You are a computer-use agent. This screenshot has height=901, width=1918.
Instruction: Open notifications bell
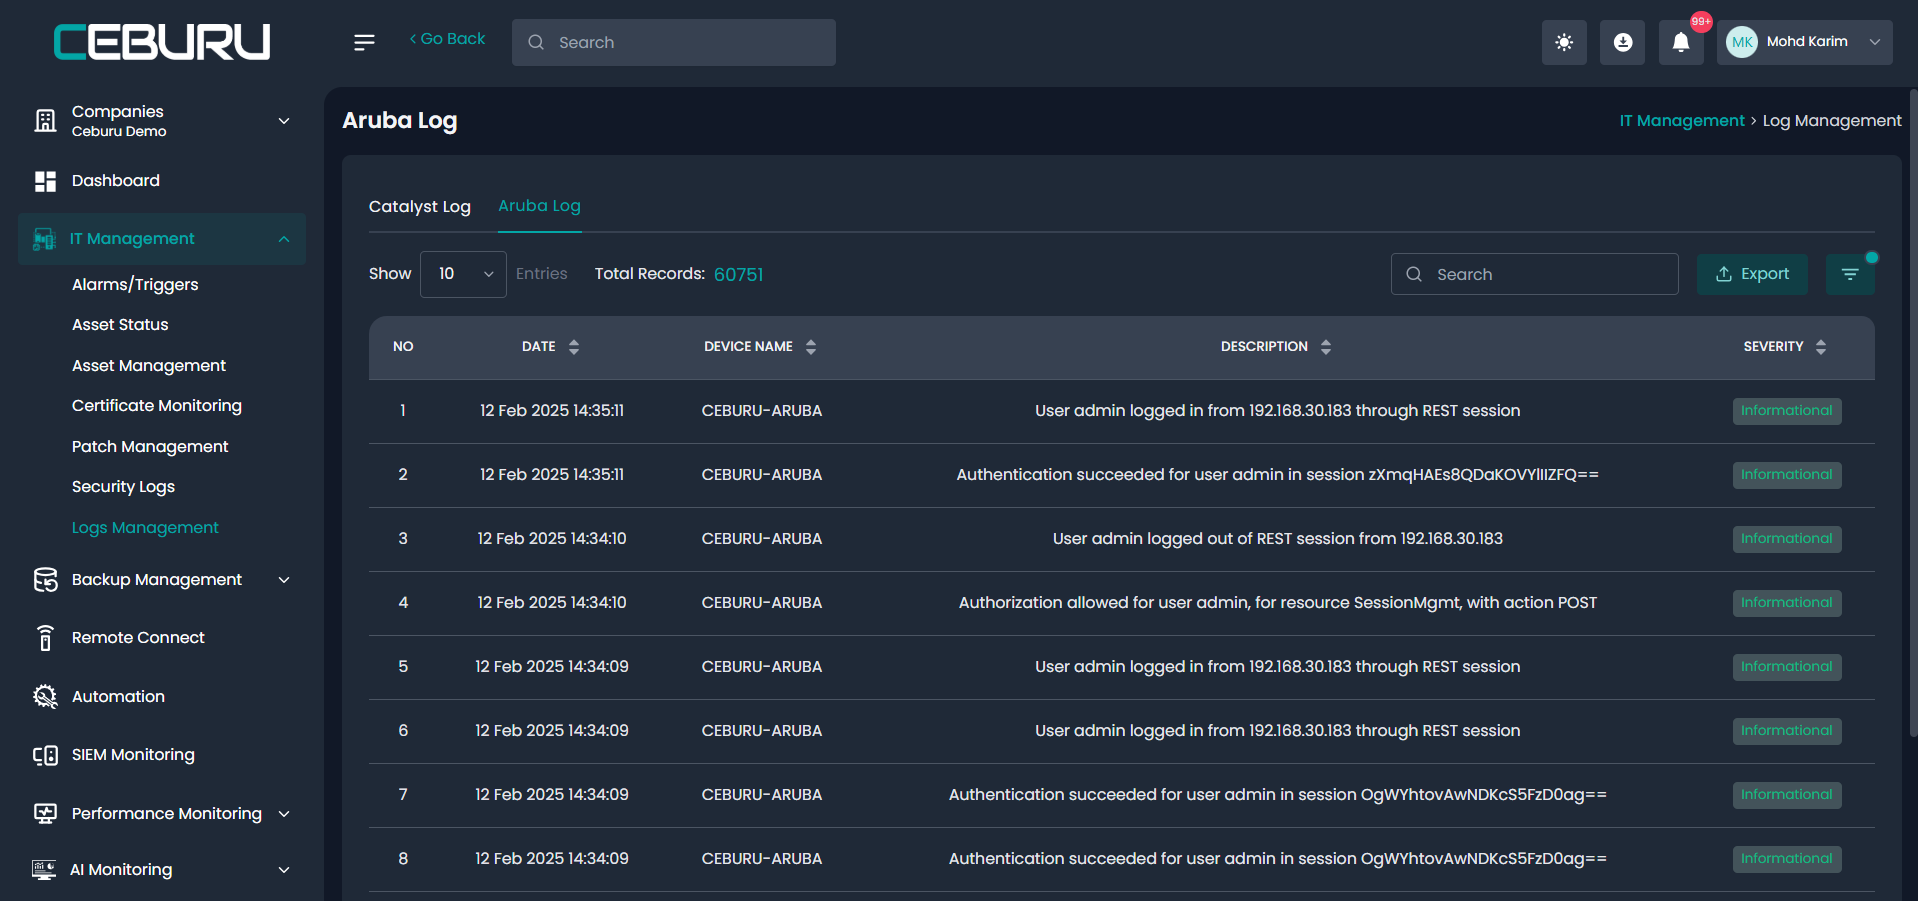click(x=1681, y=42)
